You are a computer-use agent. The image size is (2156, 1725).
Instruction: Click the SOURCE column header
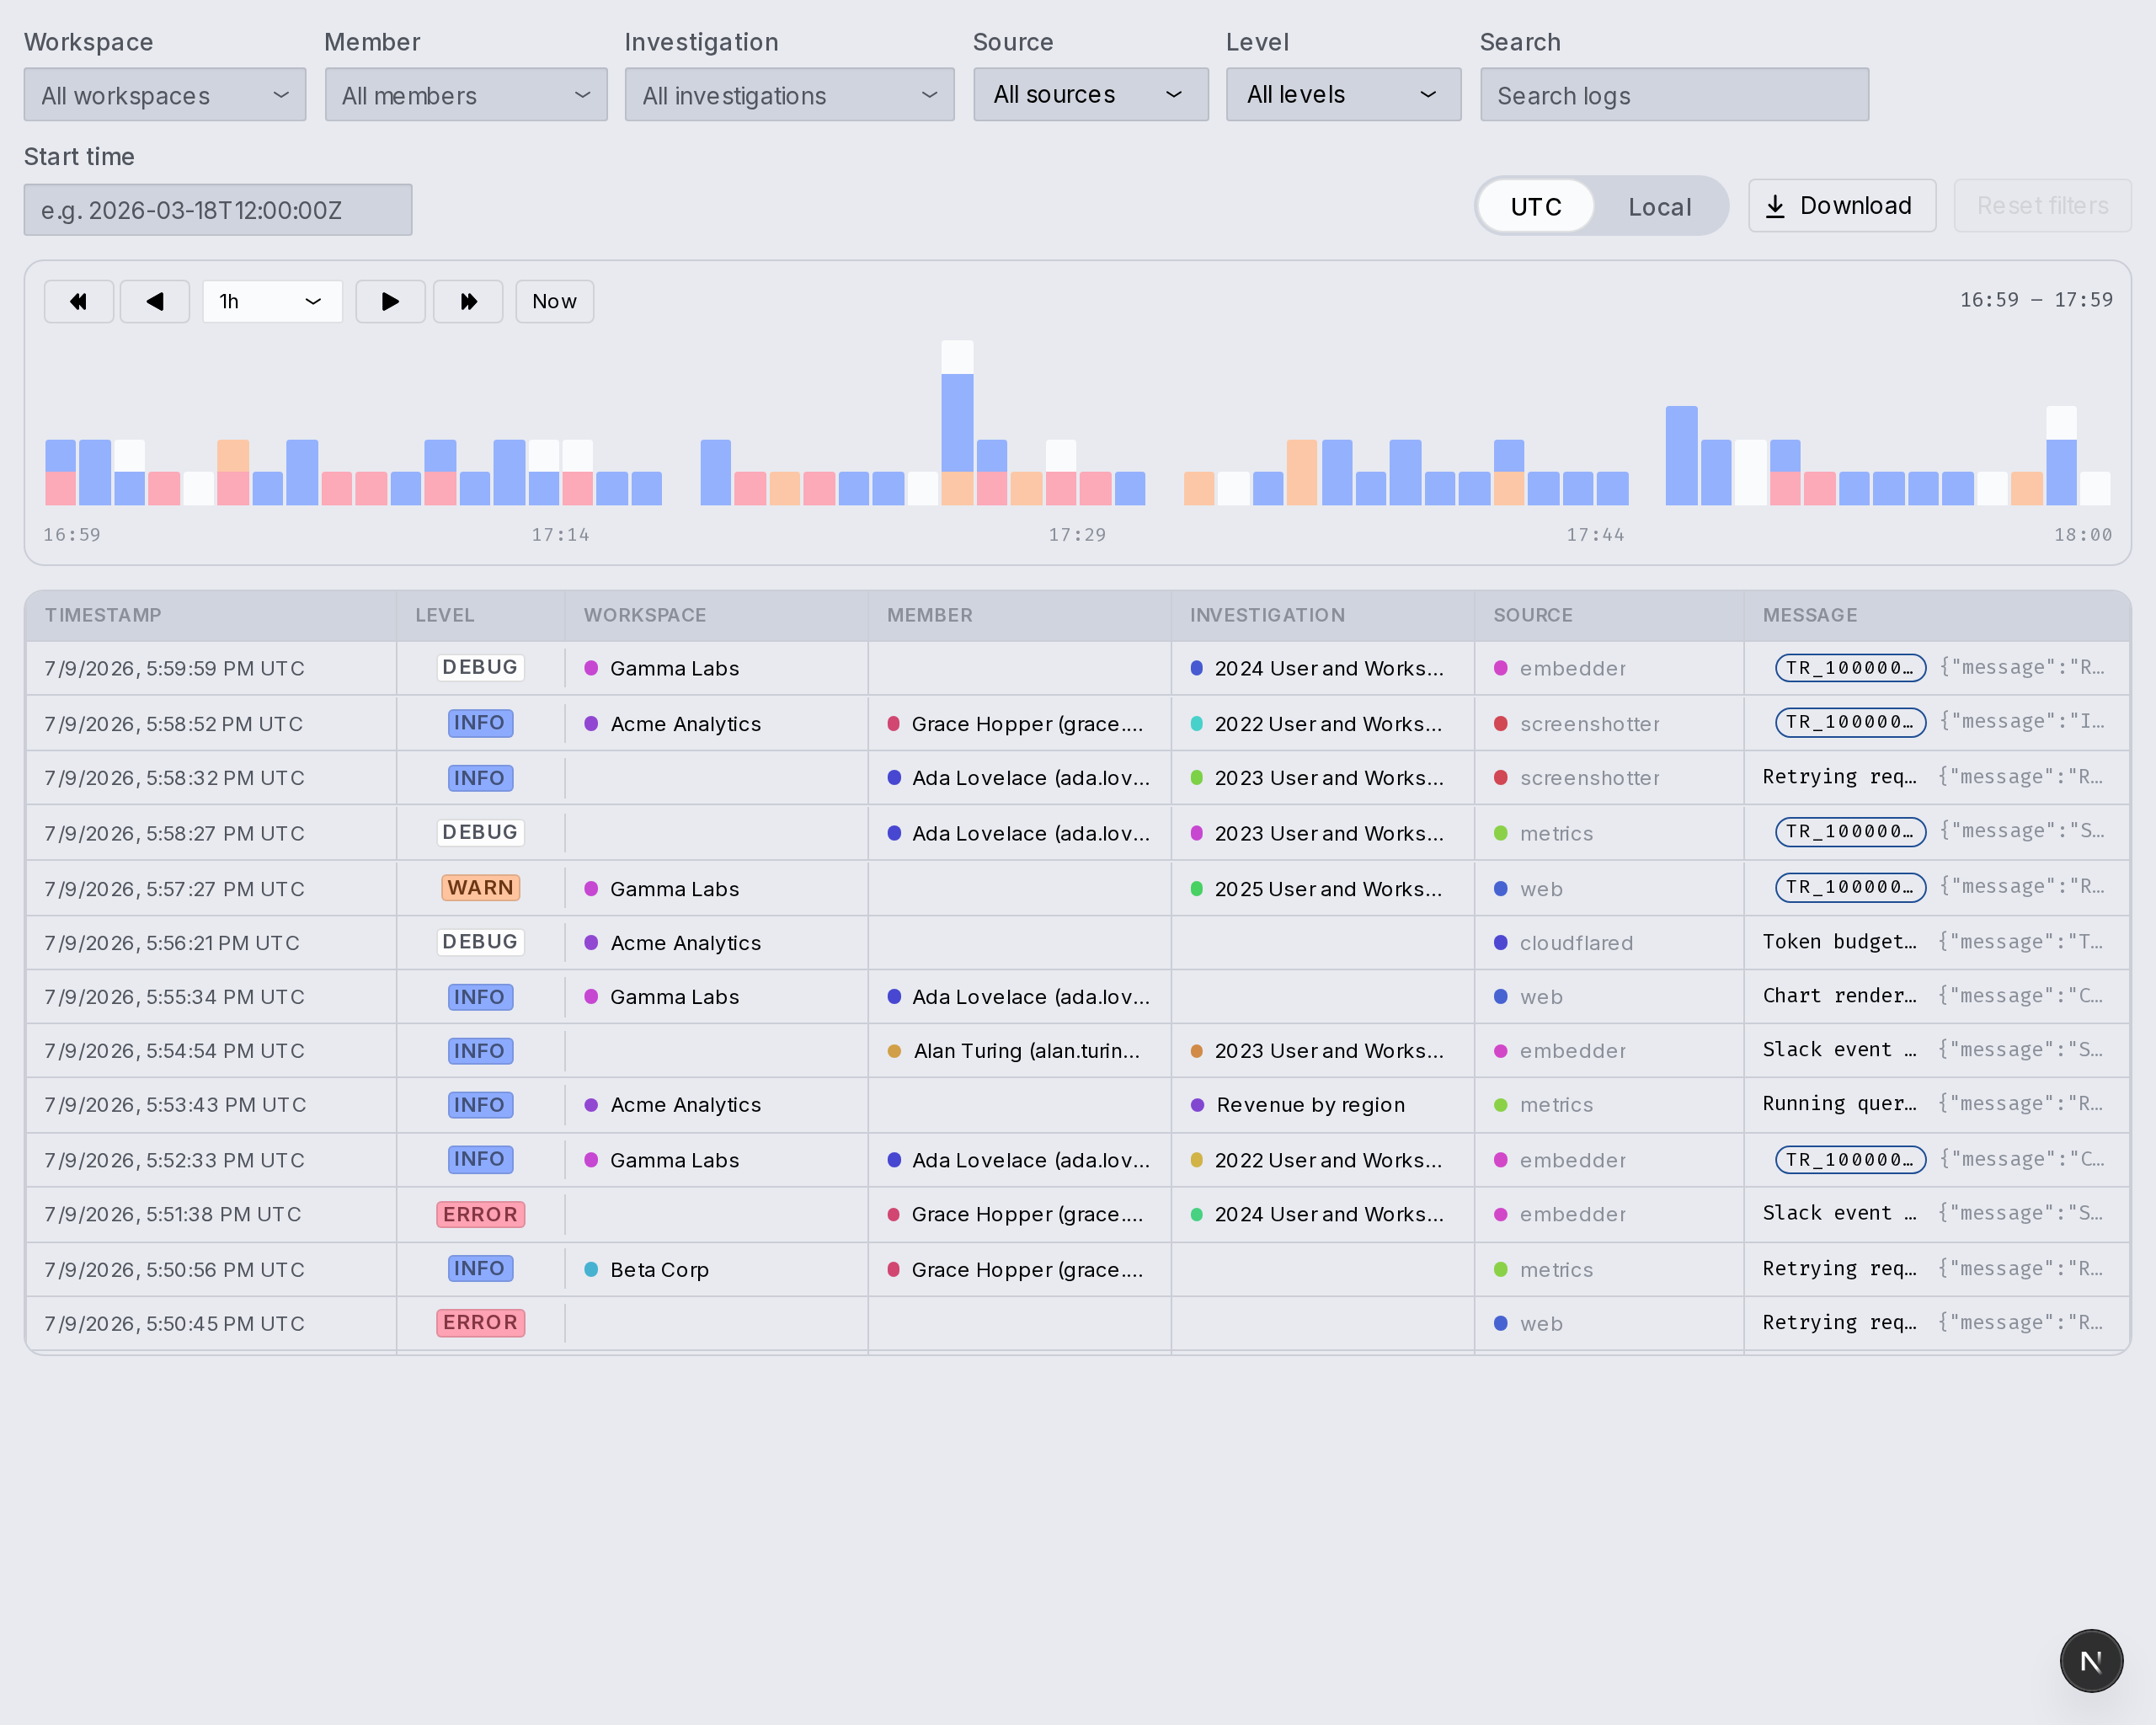(1533, 615)
